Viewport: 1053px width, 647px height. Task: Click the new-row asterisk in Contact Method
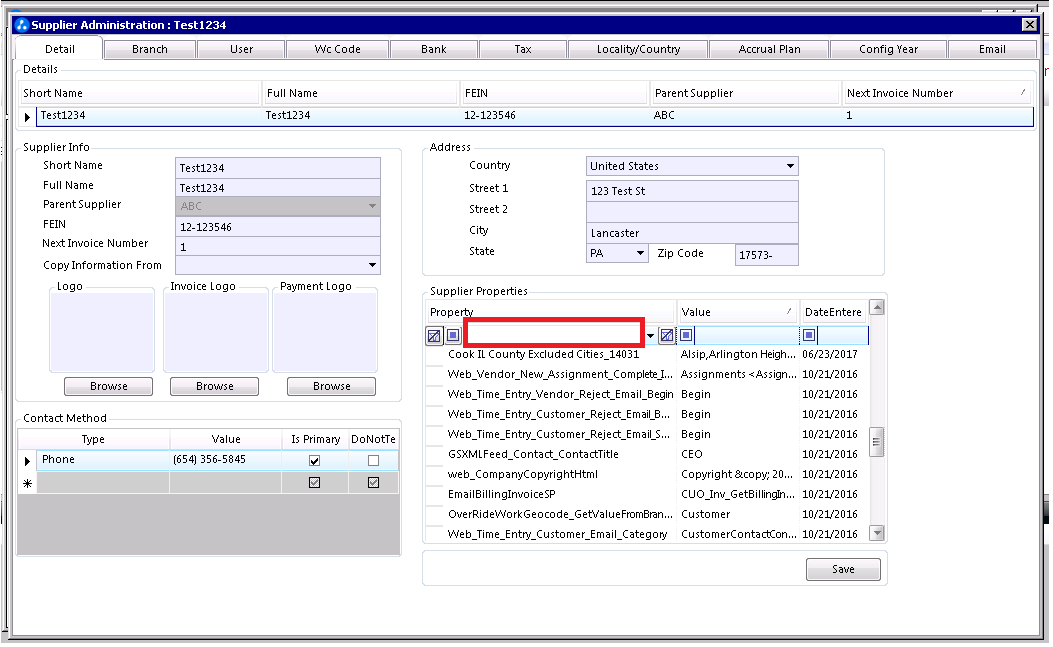click(28, 484)
